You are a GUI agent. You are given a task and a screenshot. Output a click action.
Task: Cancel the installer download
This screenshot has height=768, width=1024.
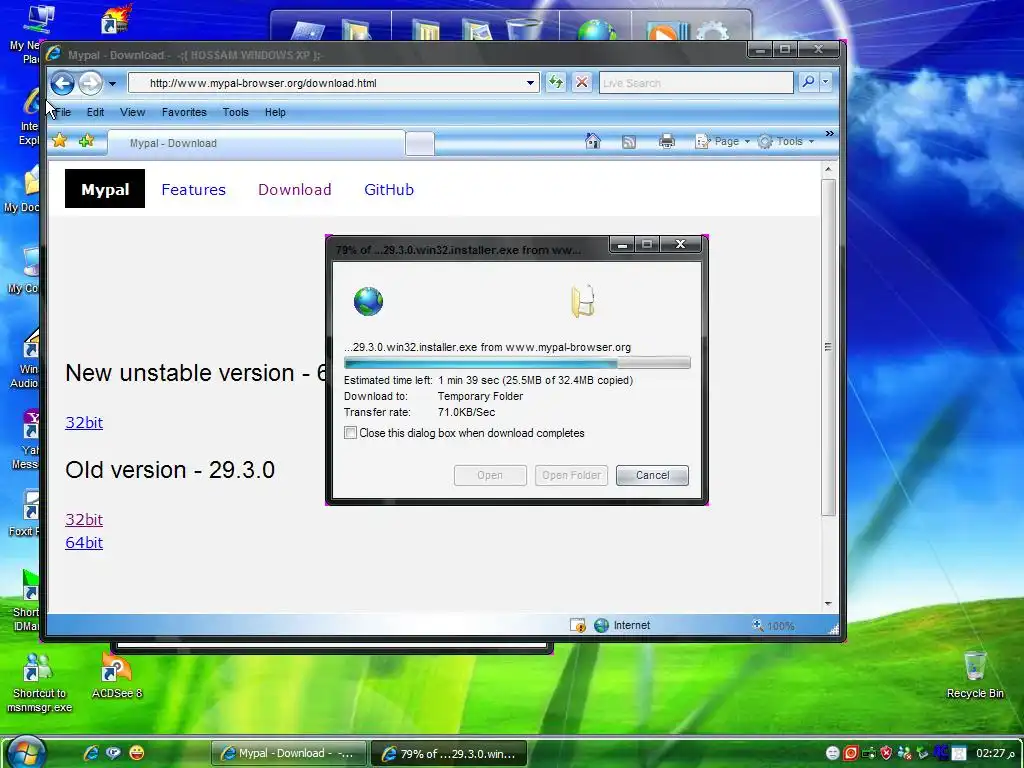652,475
